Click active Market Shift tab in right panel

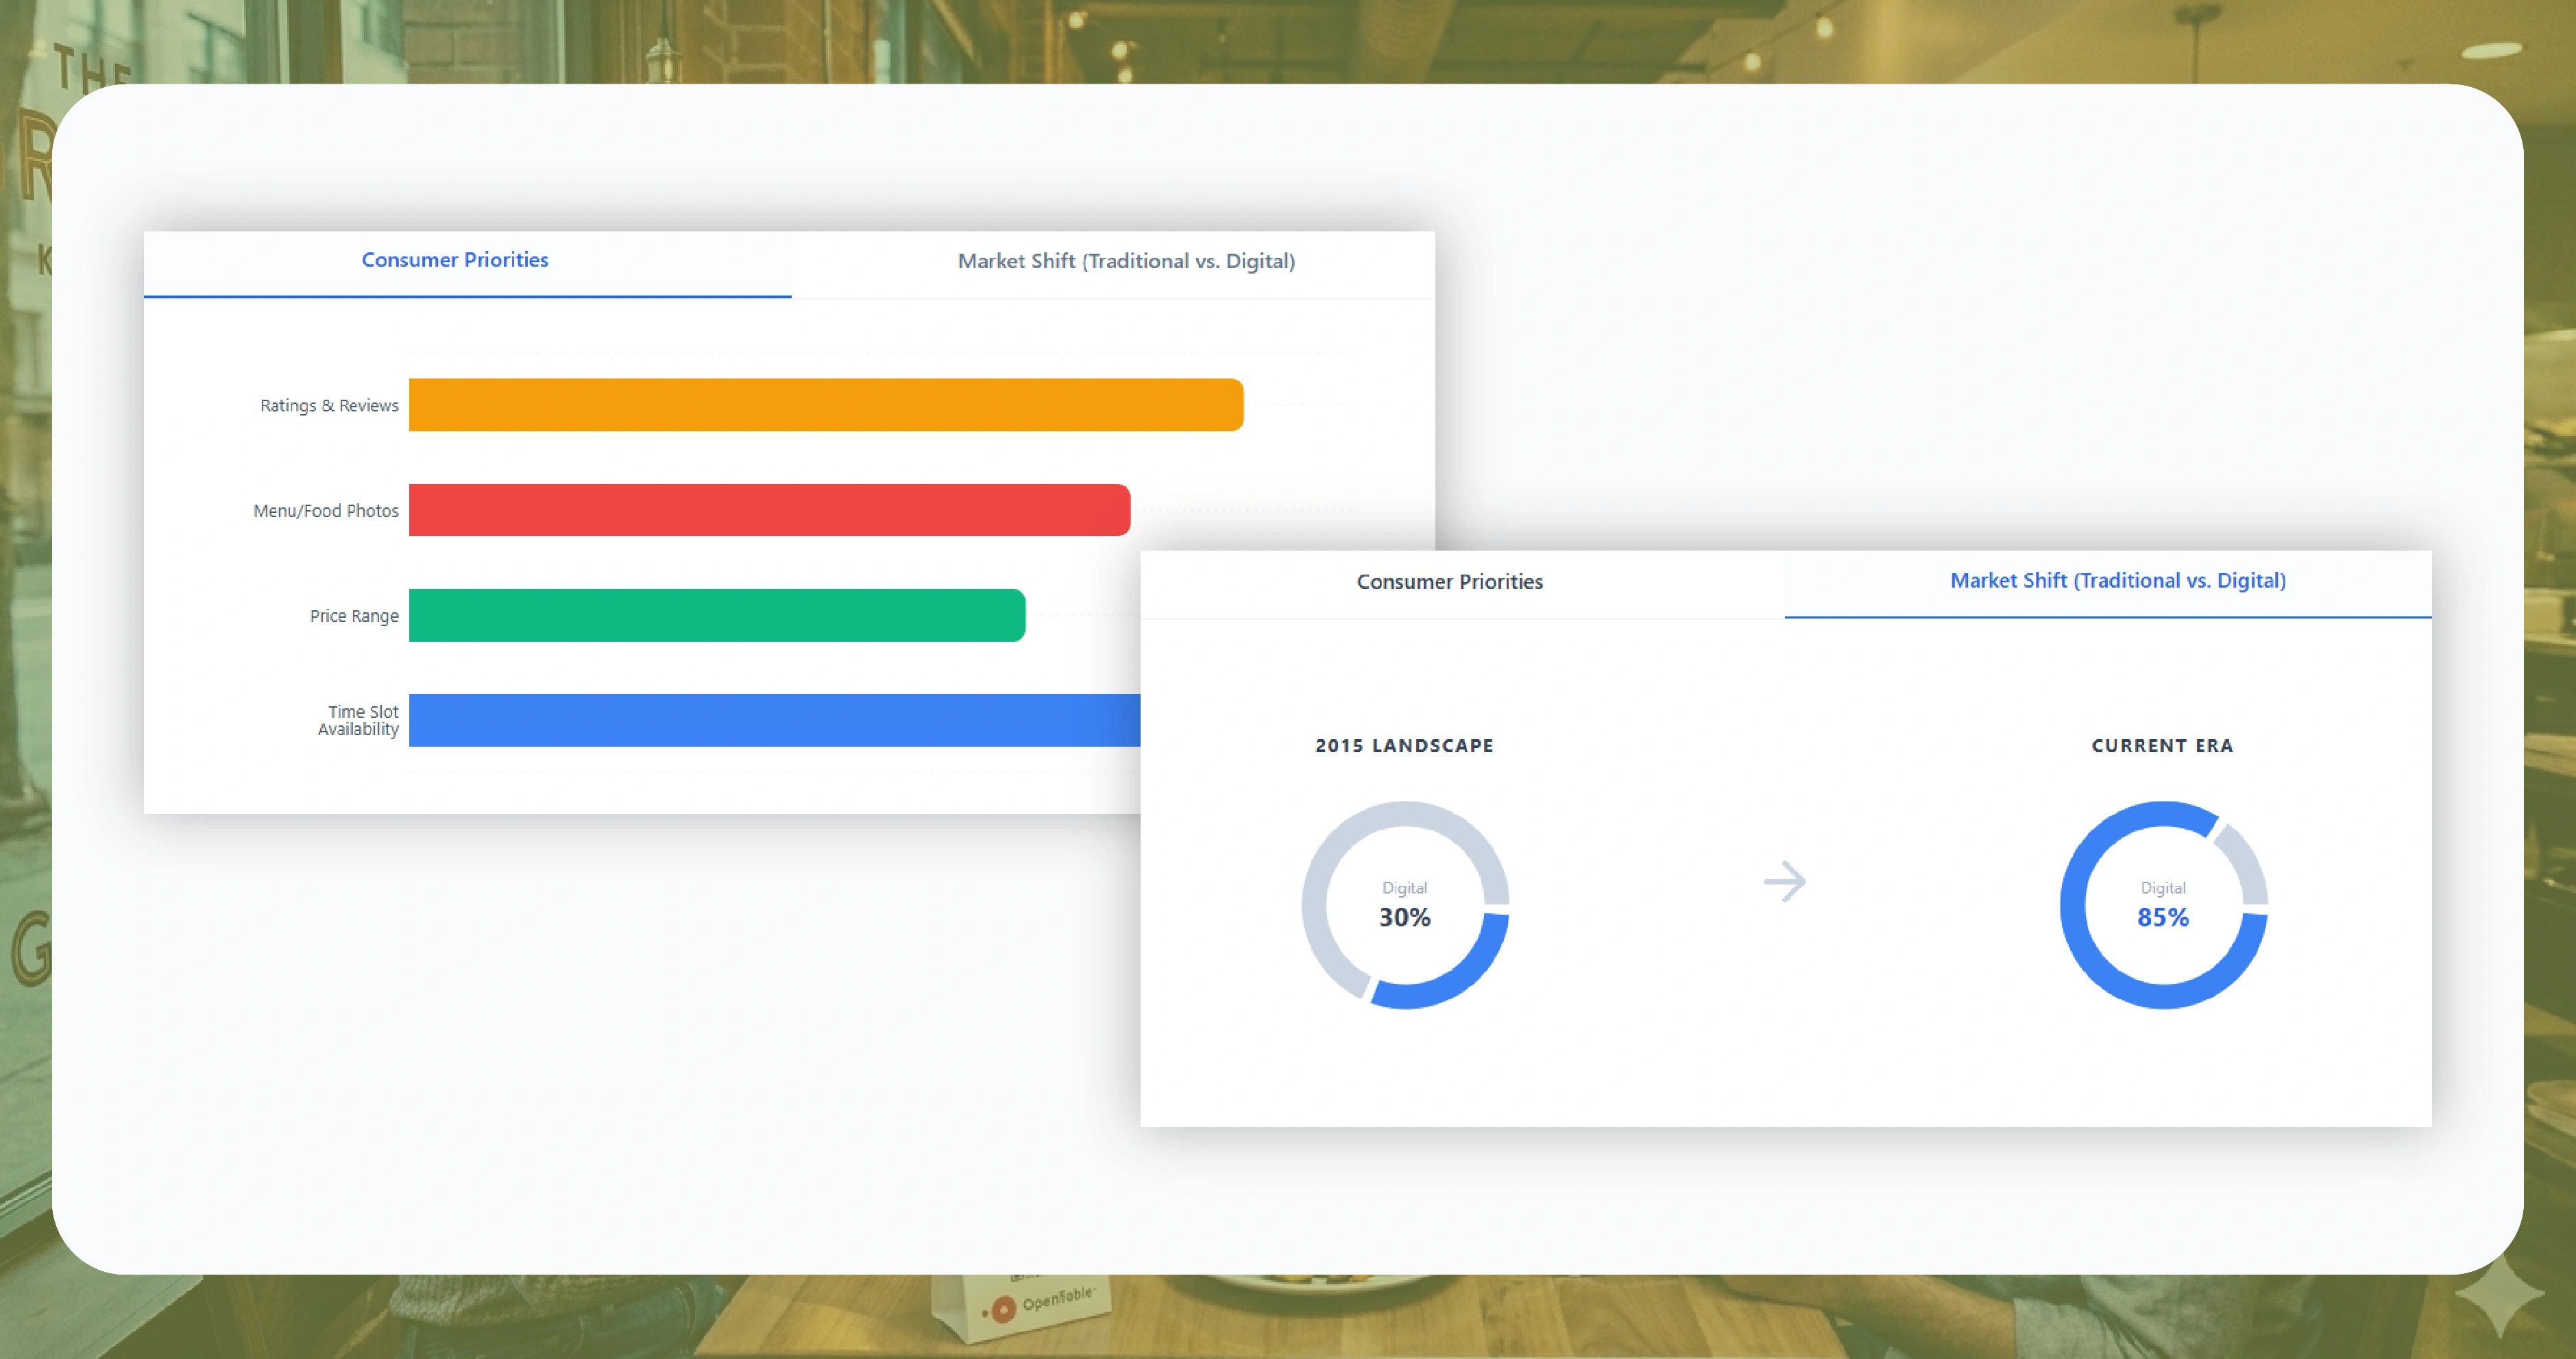[x=2117, y=581]
